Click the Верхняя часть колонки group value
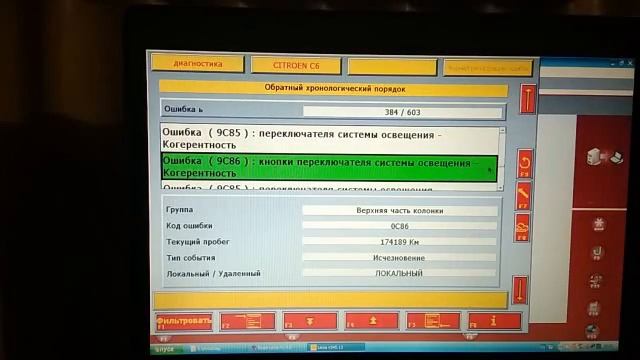The width and height of the screenshot is (640, 360). click(400, 211)
